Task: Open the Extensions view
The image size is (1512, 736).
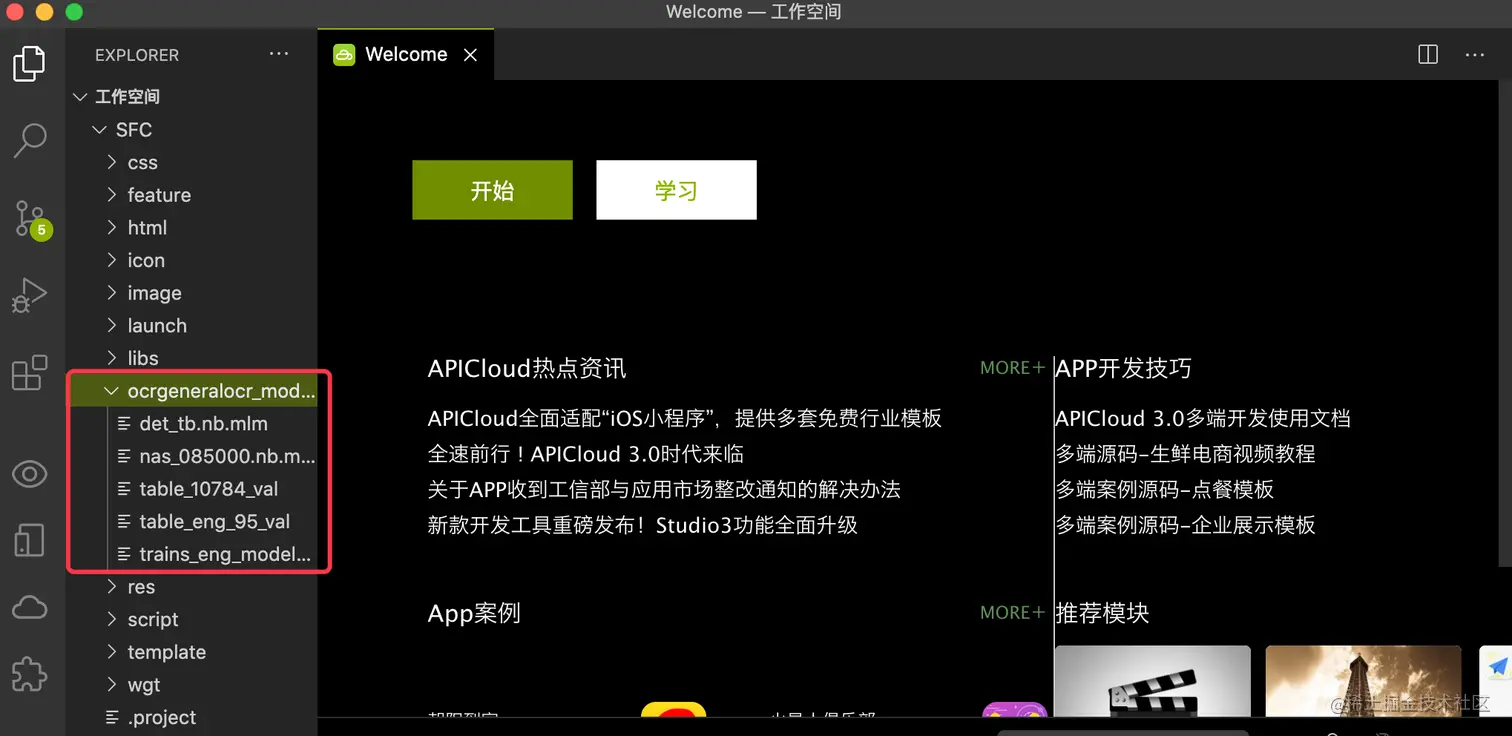Action: pos(29,372)
